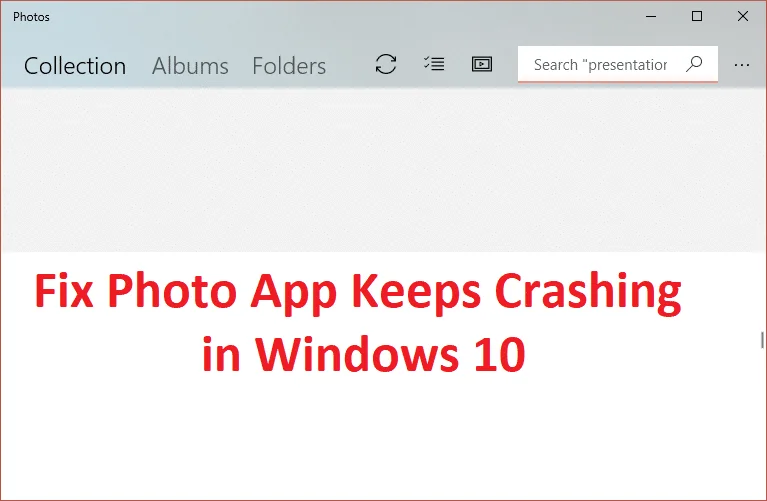The height and width of the screenshot is (501, 767).
Task: Click the Refresh icon in the toolbar
Action: click(386, 64)
